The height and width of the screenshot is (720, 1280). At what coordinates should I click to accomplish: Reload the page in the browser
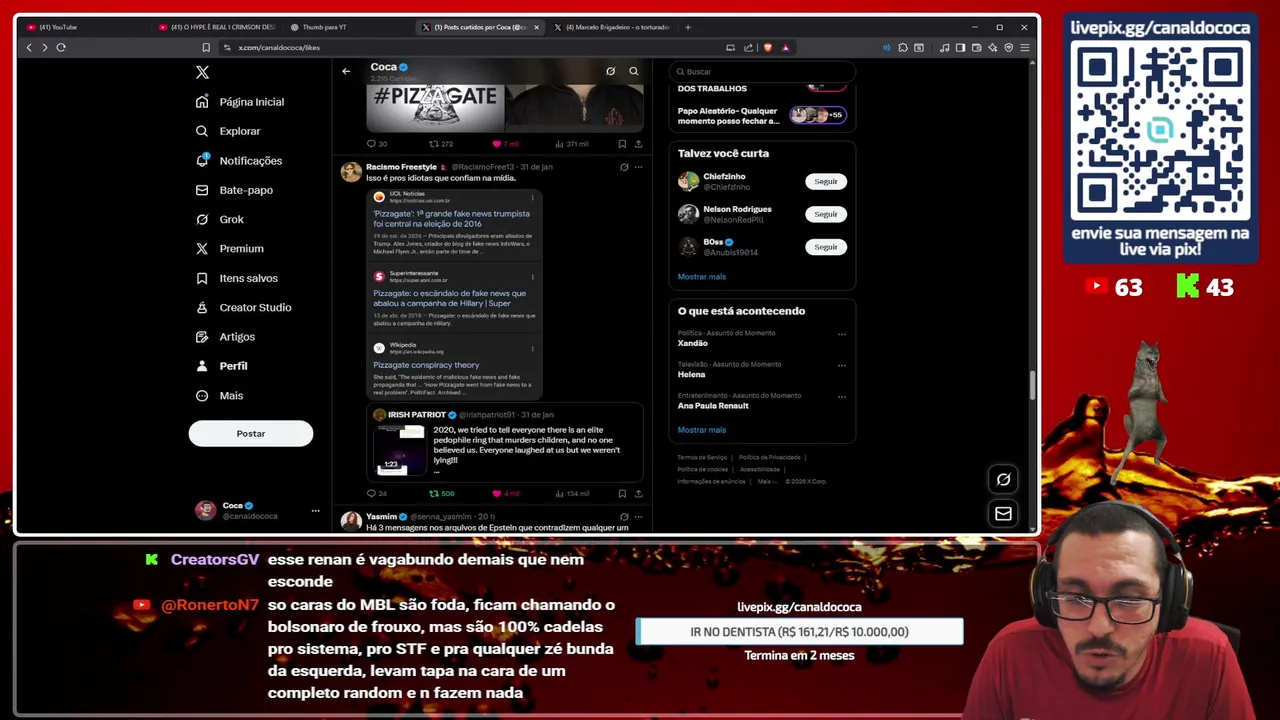click(x=61, y=47)
